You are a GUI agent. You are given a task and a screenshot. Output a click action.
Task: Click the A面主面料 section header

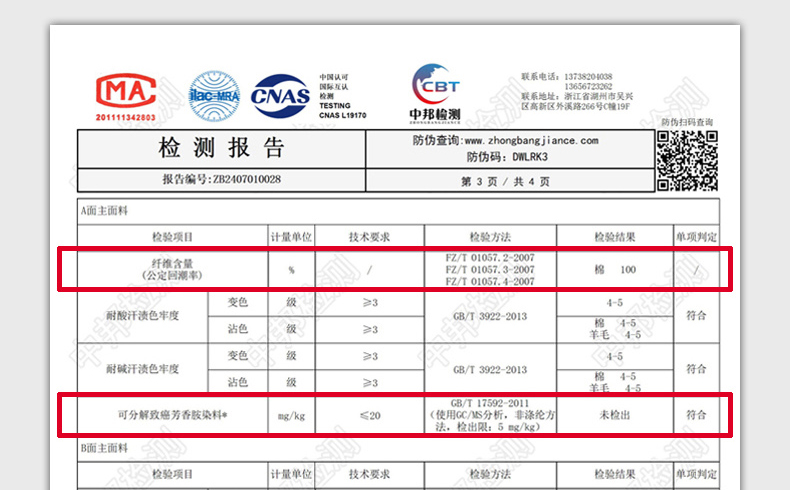click(104, 213)
